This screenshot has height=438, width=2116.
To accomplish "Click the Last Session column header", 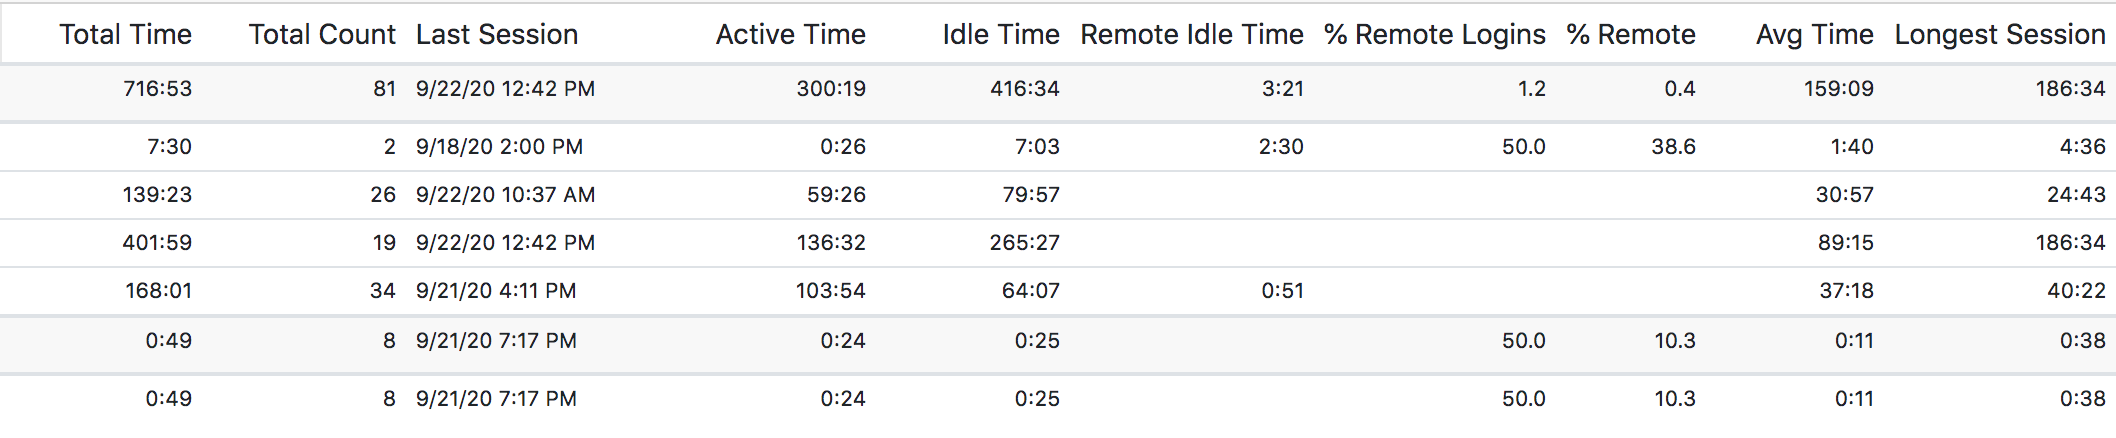I will (x=497, y=34).
